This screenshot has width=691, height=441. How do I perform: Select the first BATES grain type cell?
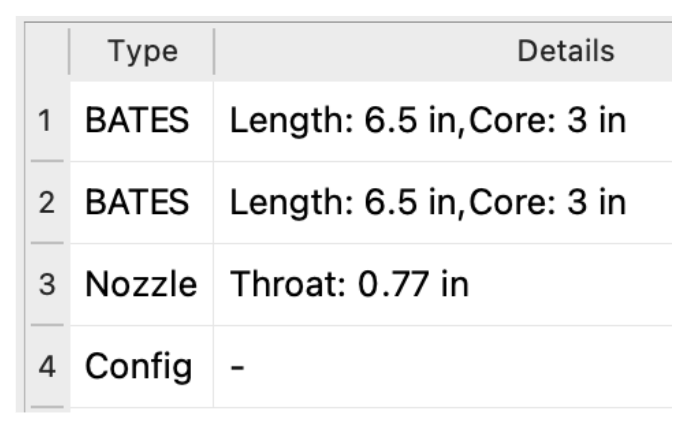(x=142, y=121)
